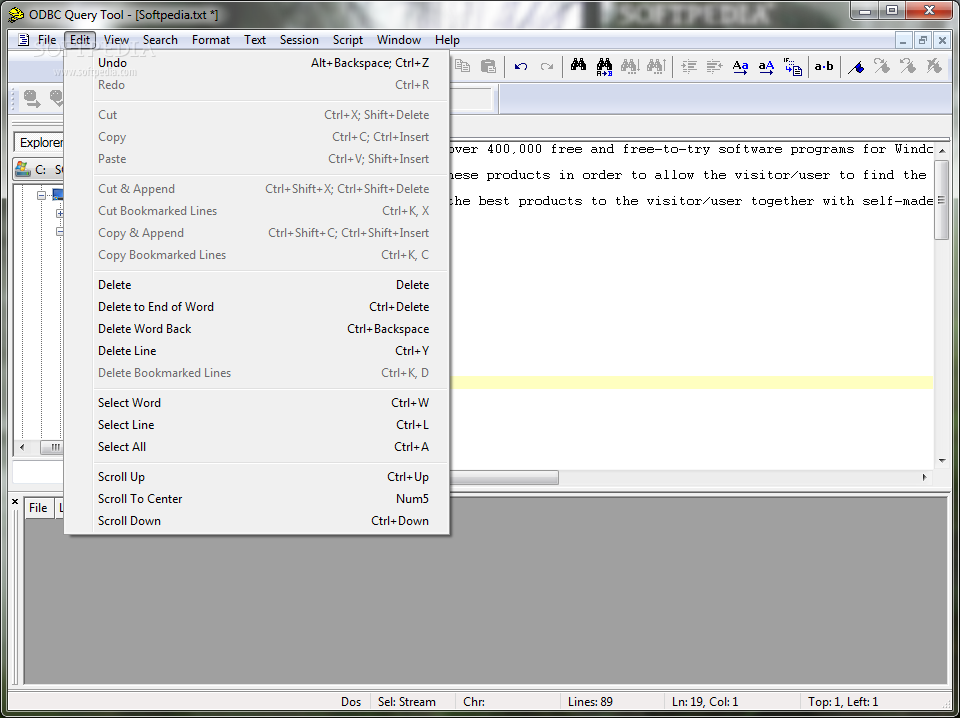Open the Explorer panel dropdown
Viewport: 960px width, 718px height.
tap(39, 143)
